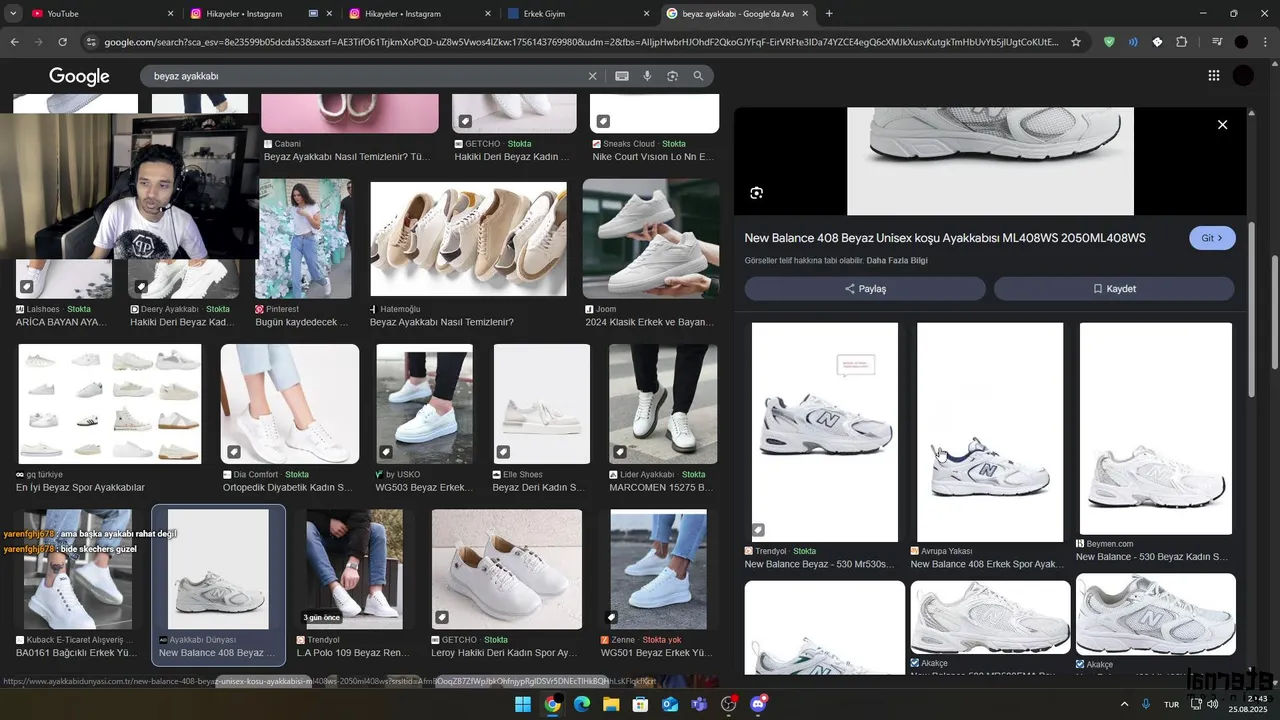This screenshot has height=720, width=1280.
Task: Reload the current page
Action: coord(62,42)
